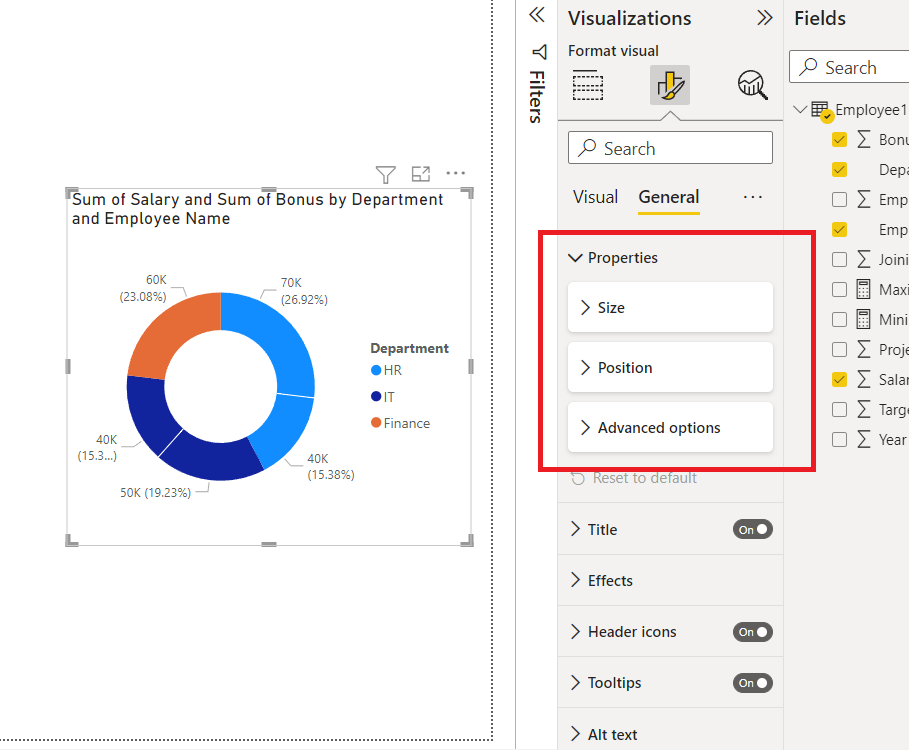Click the sigma icon beside the Target field
The height and width of the screenshot is (750, 909).
864,409
